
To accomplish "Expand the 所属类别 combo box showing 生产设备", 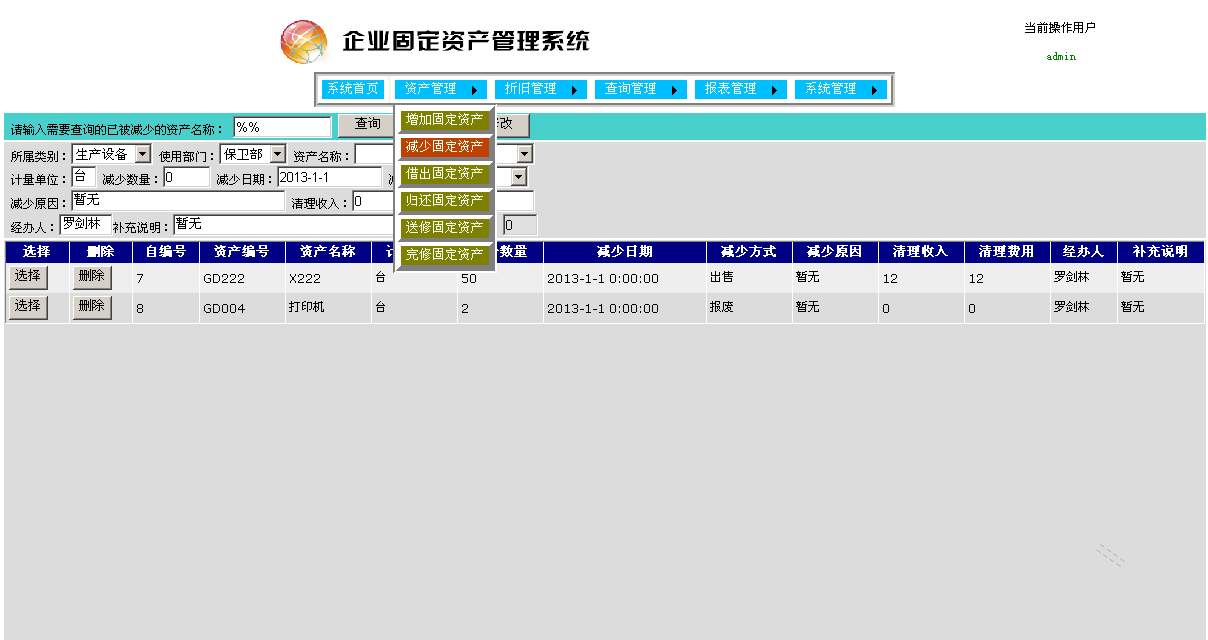I will [x=143, y=153].
